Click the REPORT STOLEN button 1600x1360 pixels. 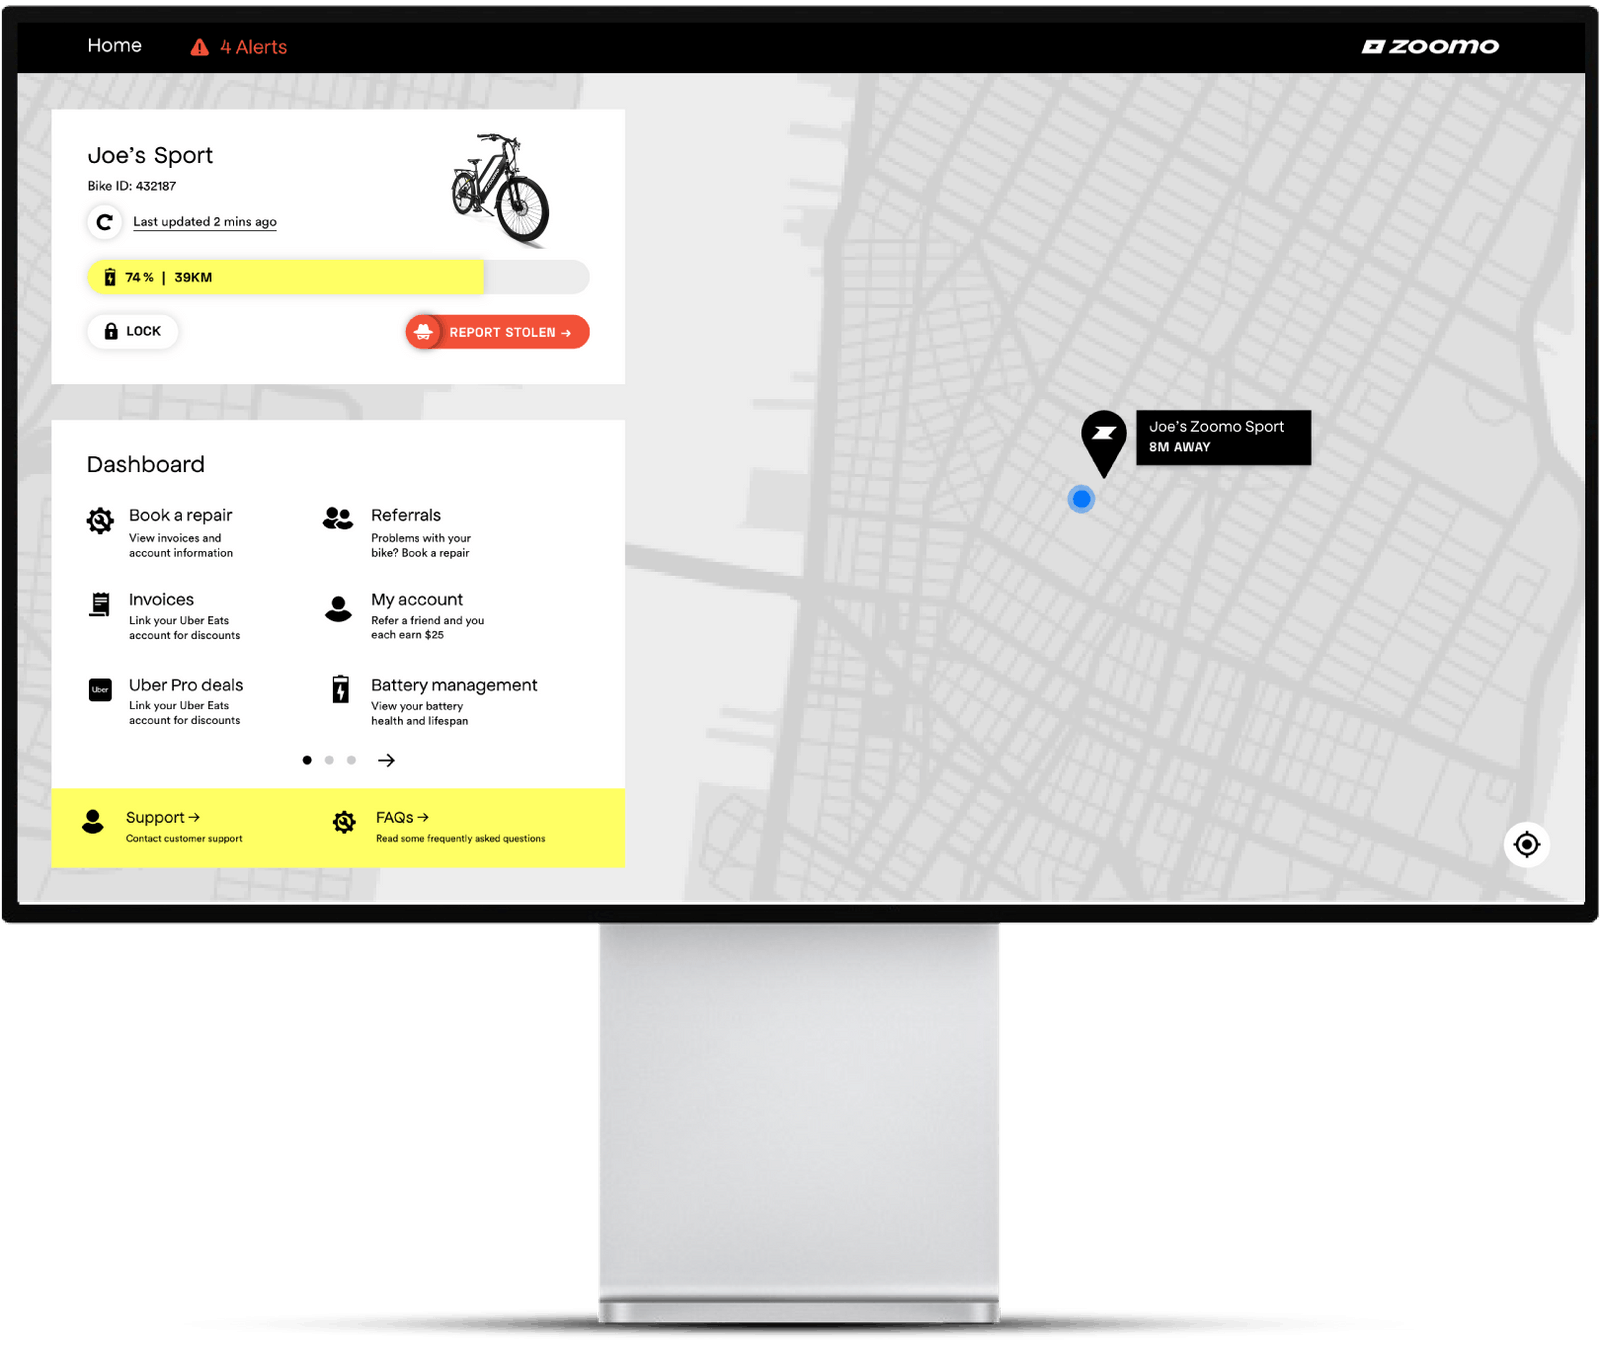pos(497,332)
